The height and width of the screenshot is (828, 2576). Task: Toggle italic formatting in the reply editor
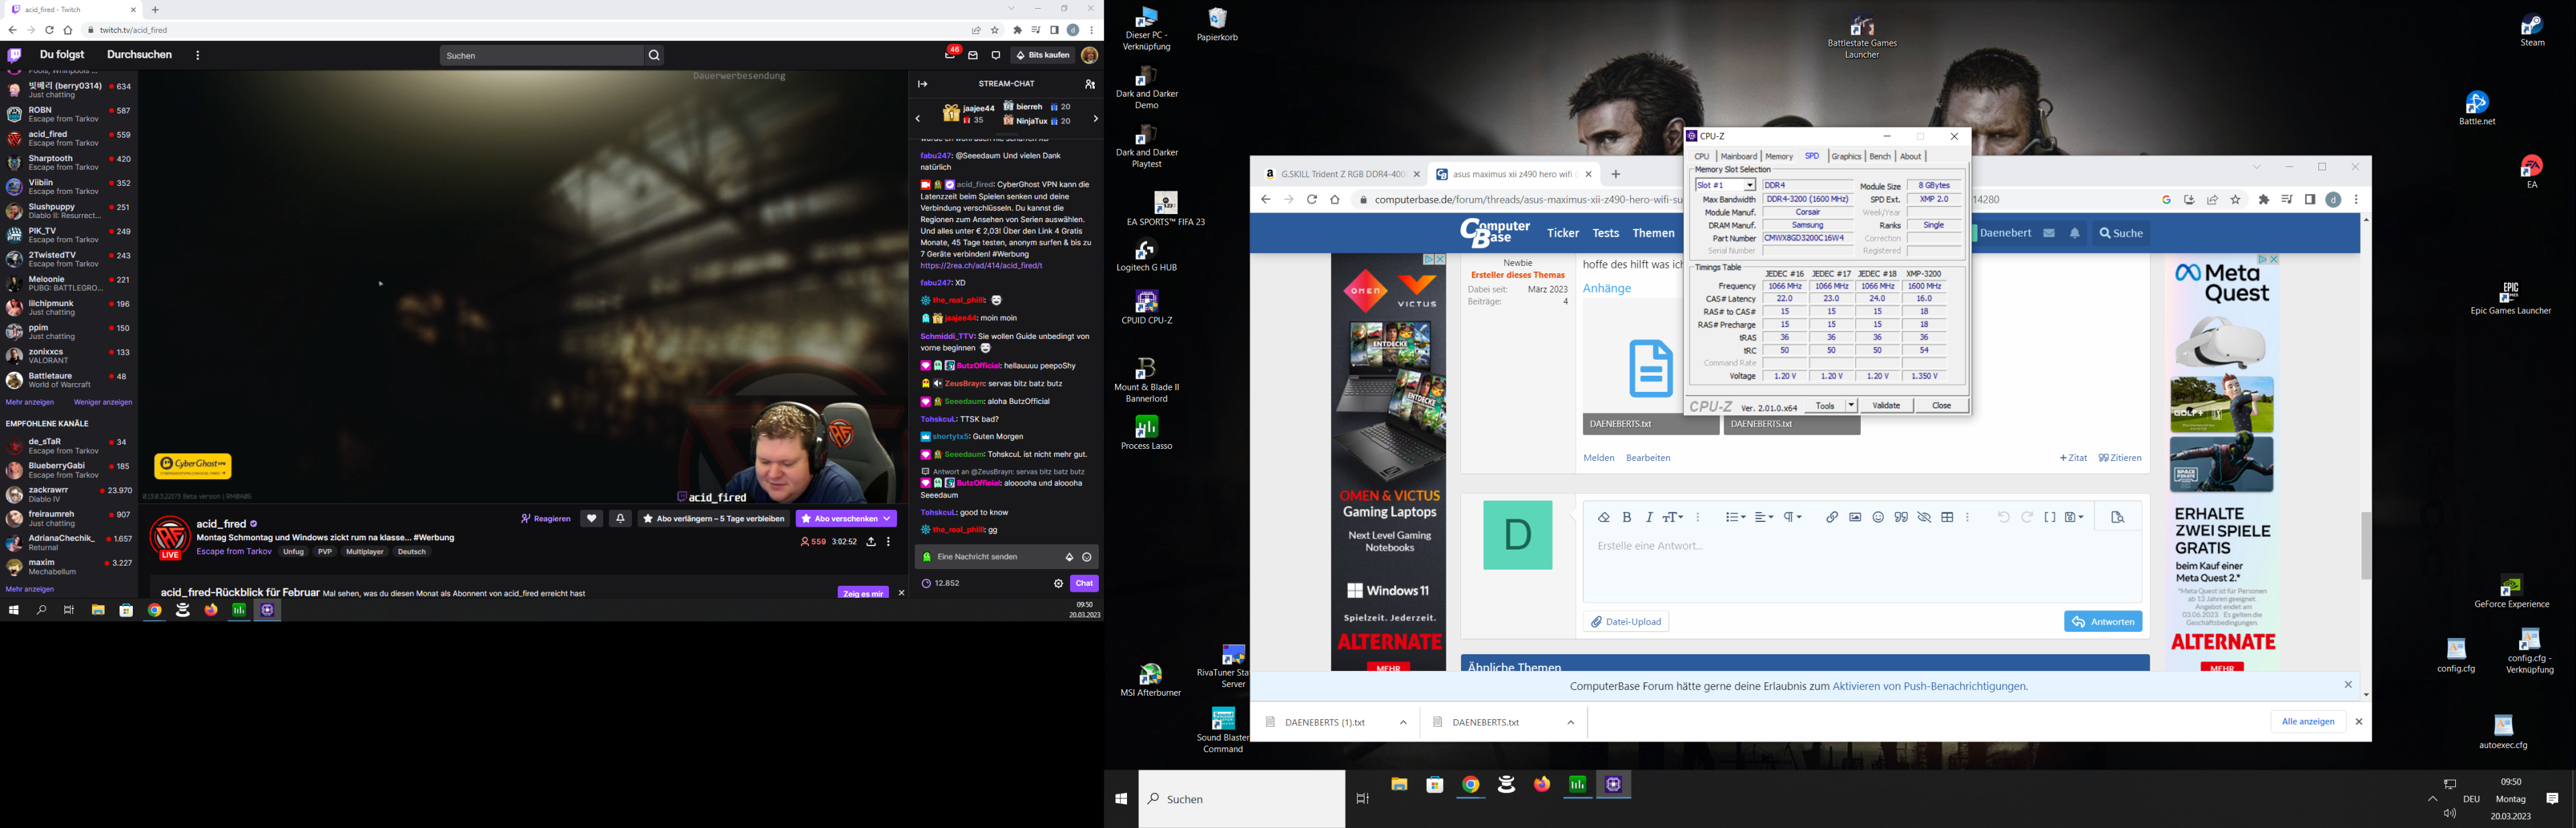1649,517
